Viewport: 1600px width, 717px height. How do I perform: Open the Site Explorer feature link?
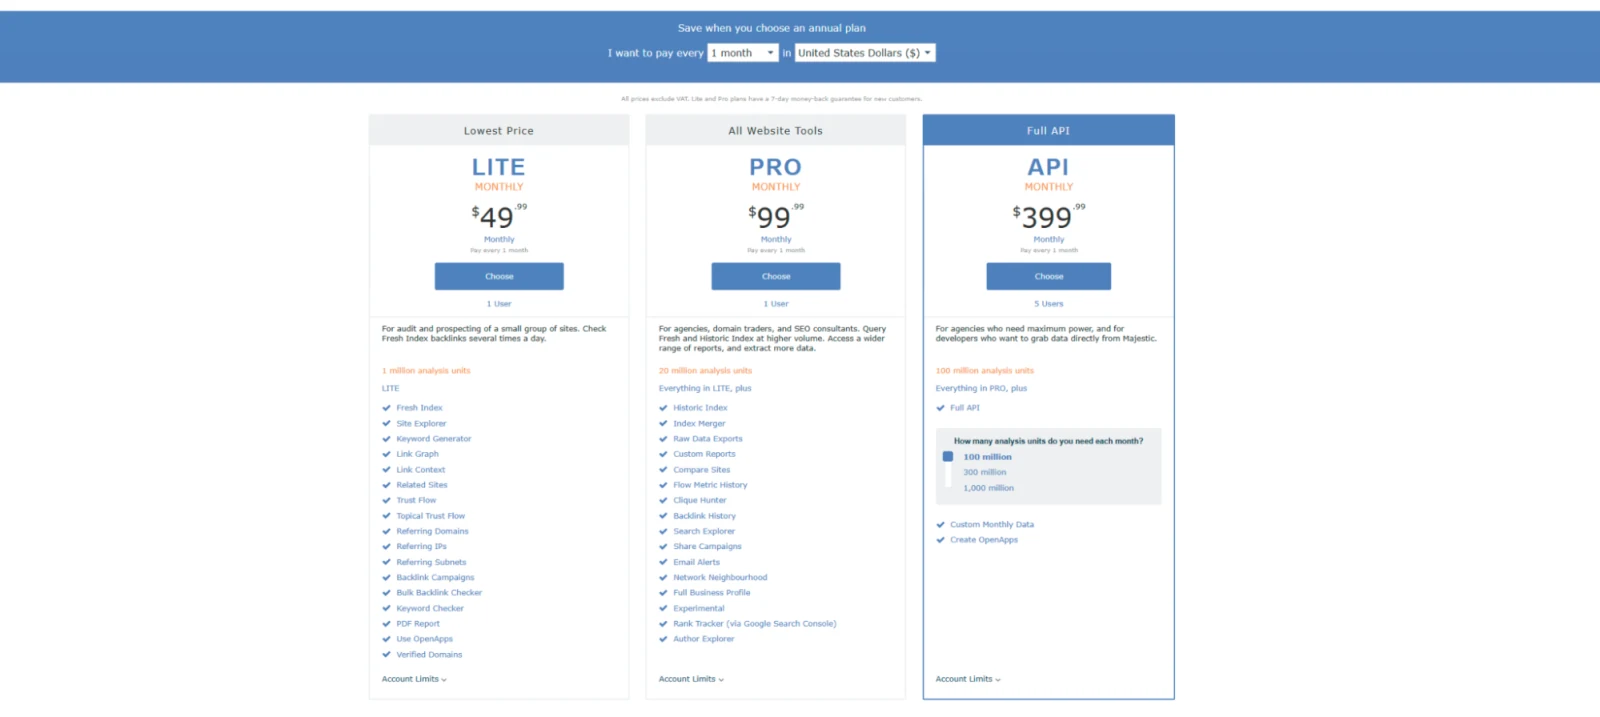421,423
